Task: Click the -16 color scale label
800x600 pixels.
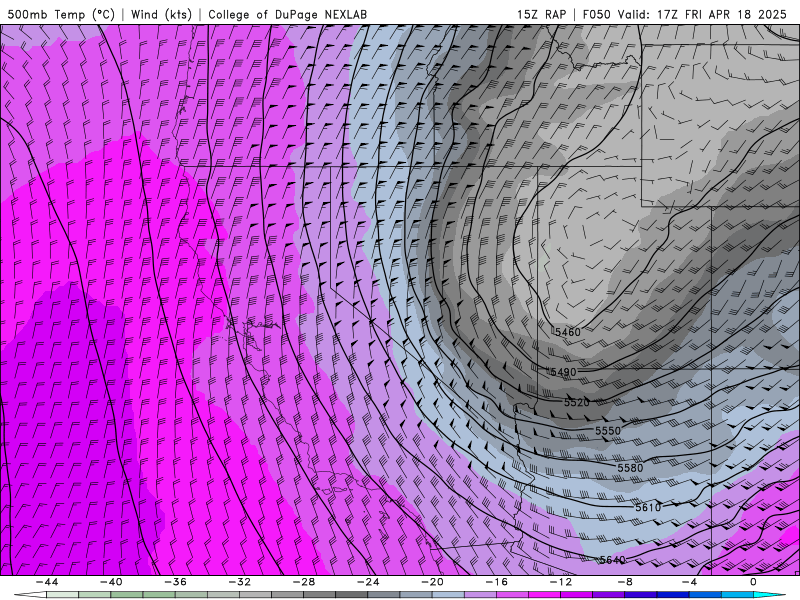Action: (x=496, y=582)
